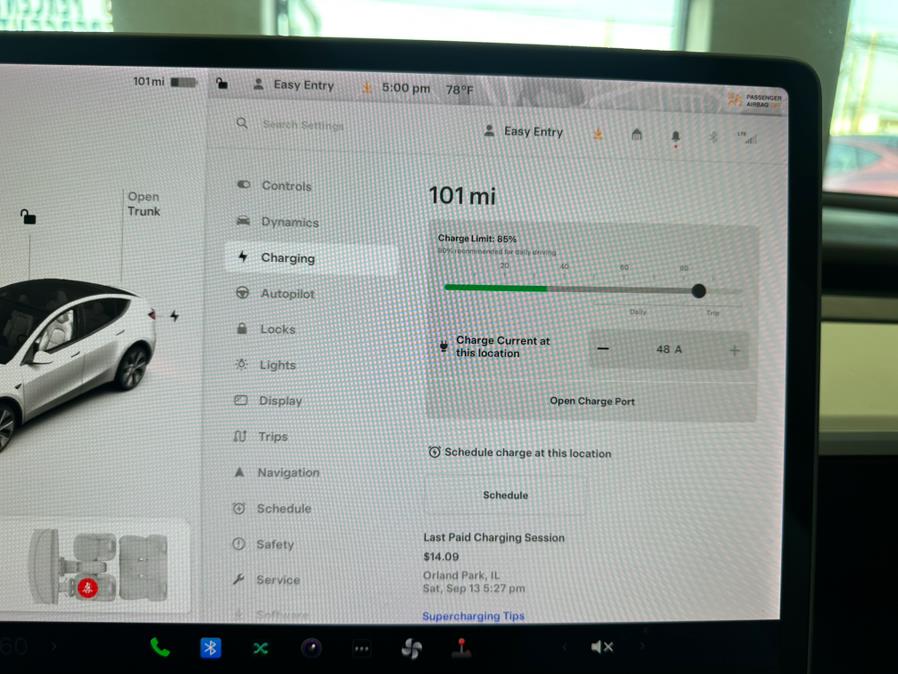Open the Phone app in bottom bar

[160, 647]
